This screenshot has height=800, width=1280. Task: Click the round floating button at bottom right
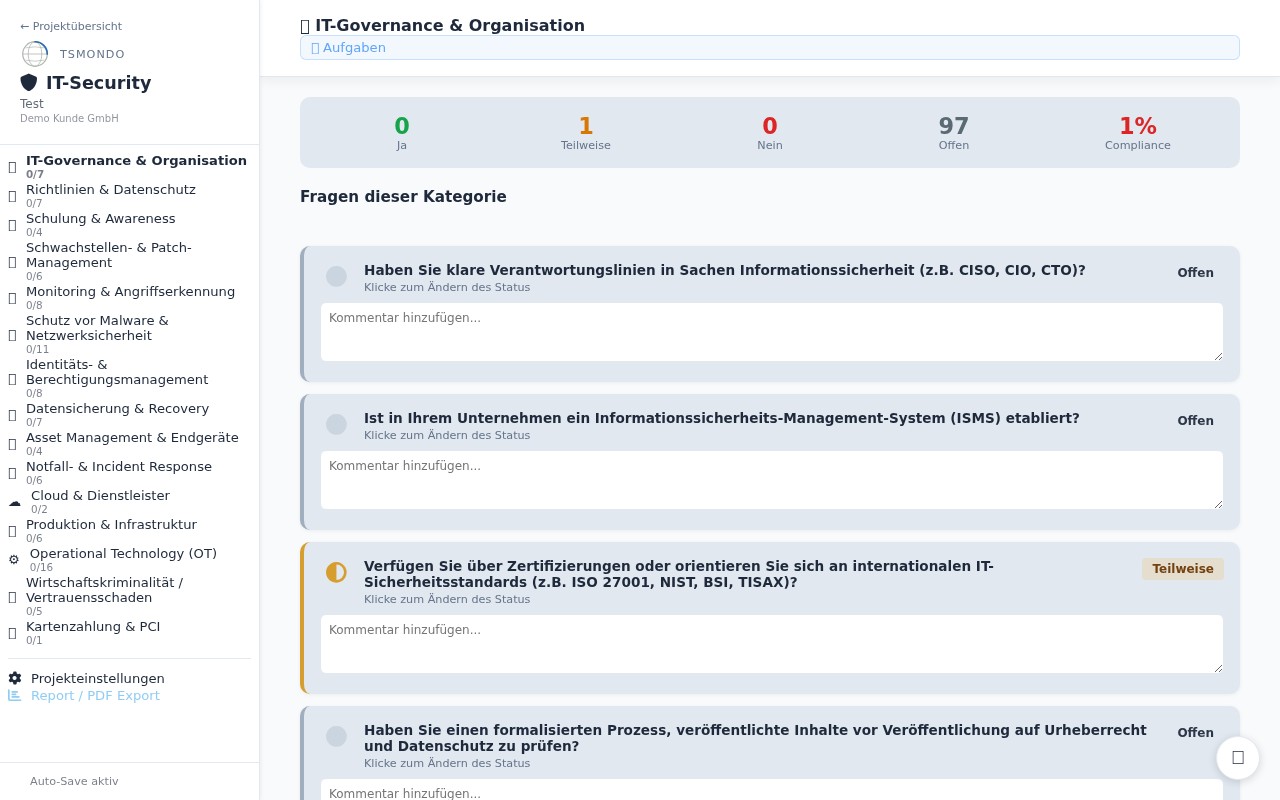[1238, 758]
